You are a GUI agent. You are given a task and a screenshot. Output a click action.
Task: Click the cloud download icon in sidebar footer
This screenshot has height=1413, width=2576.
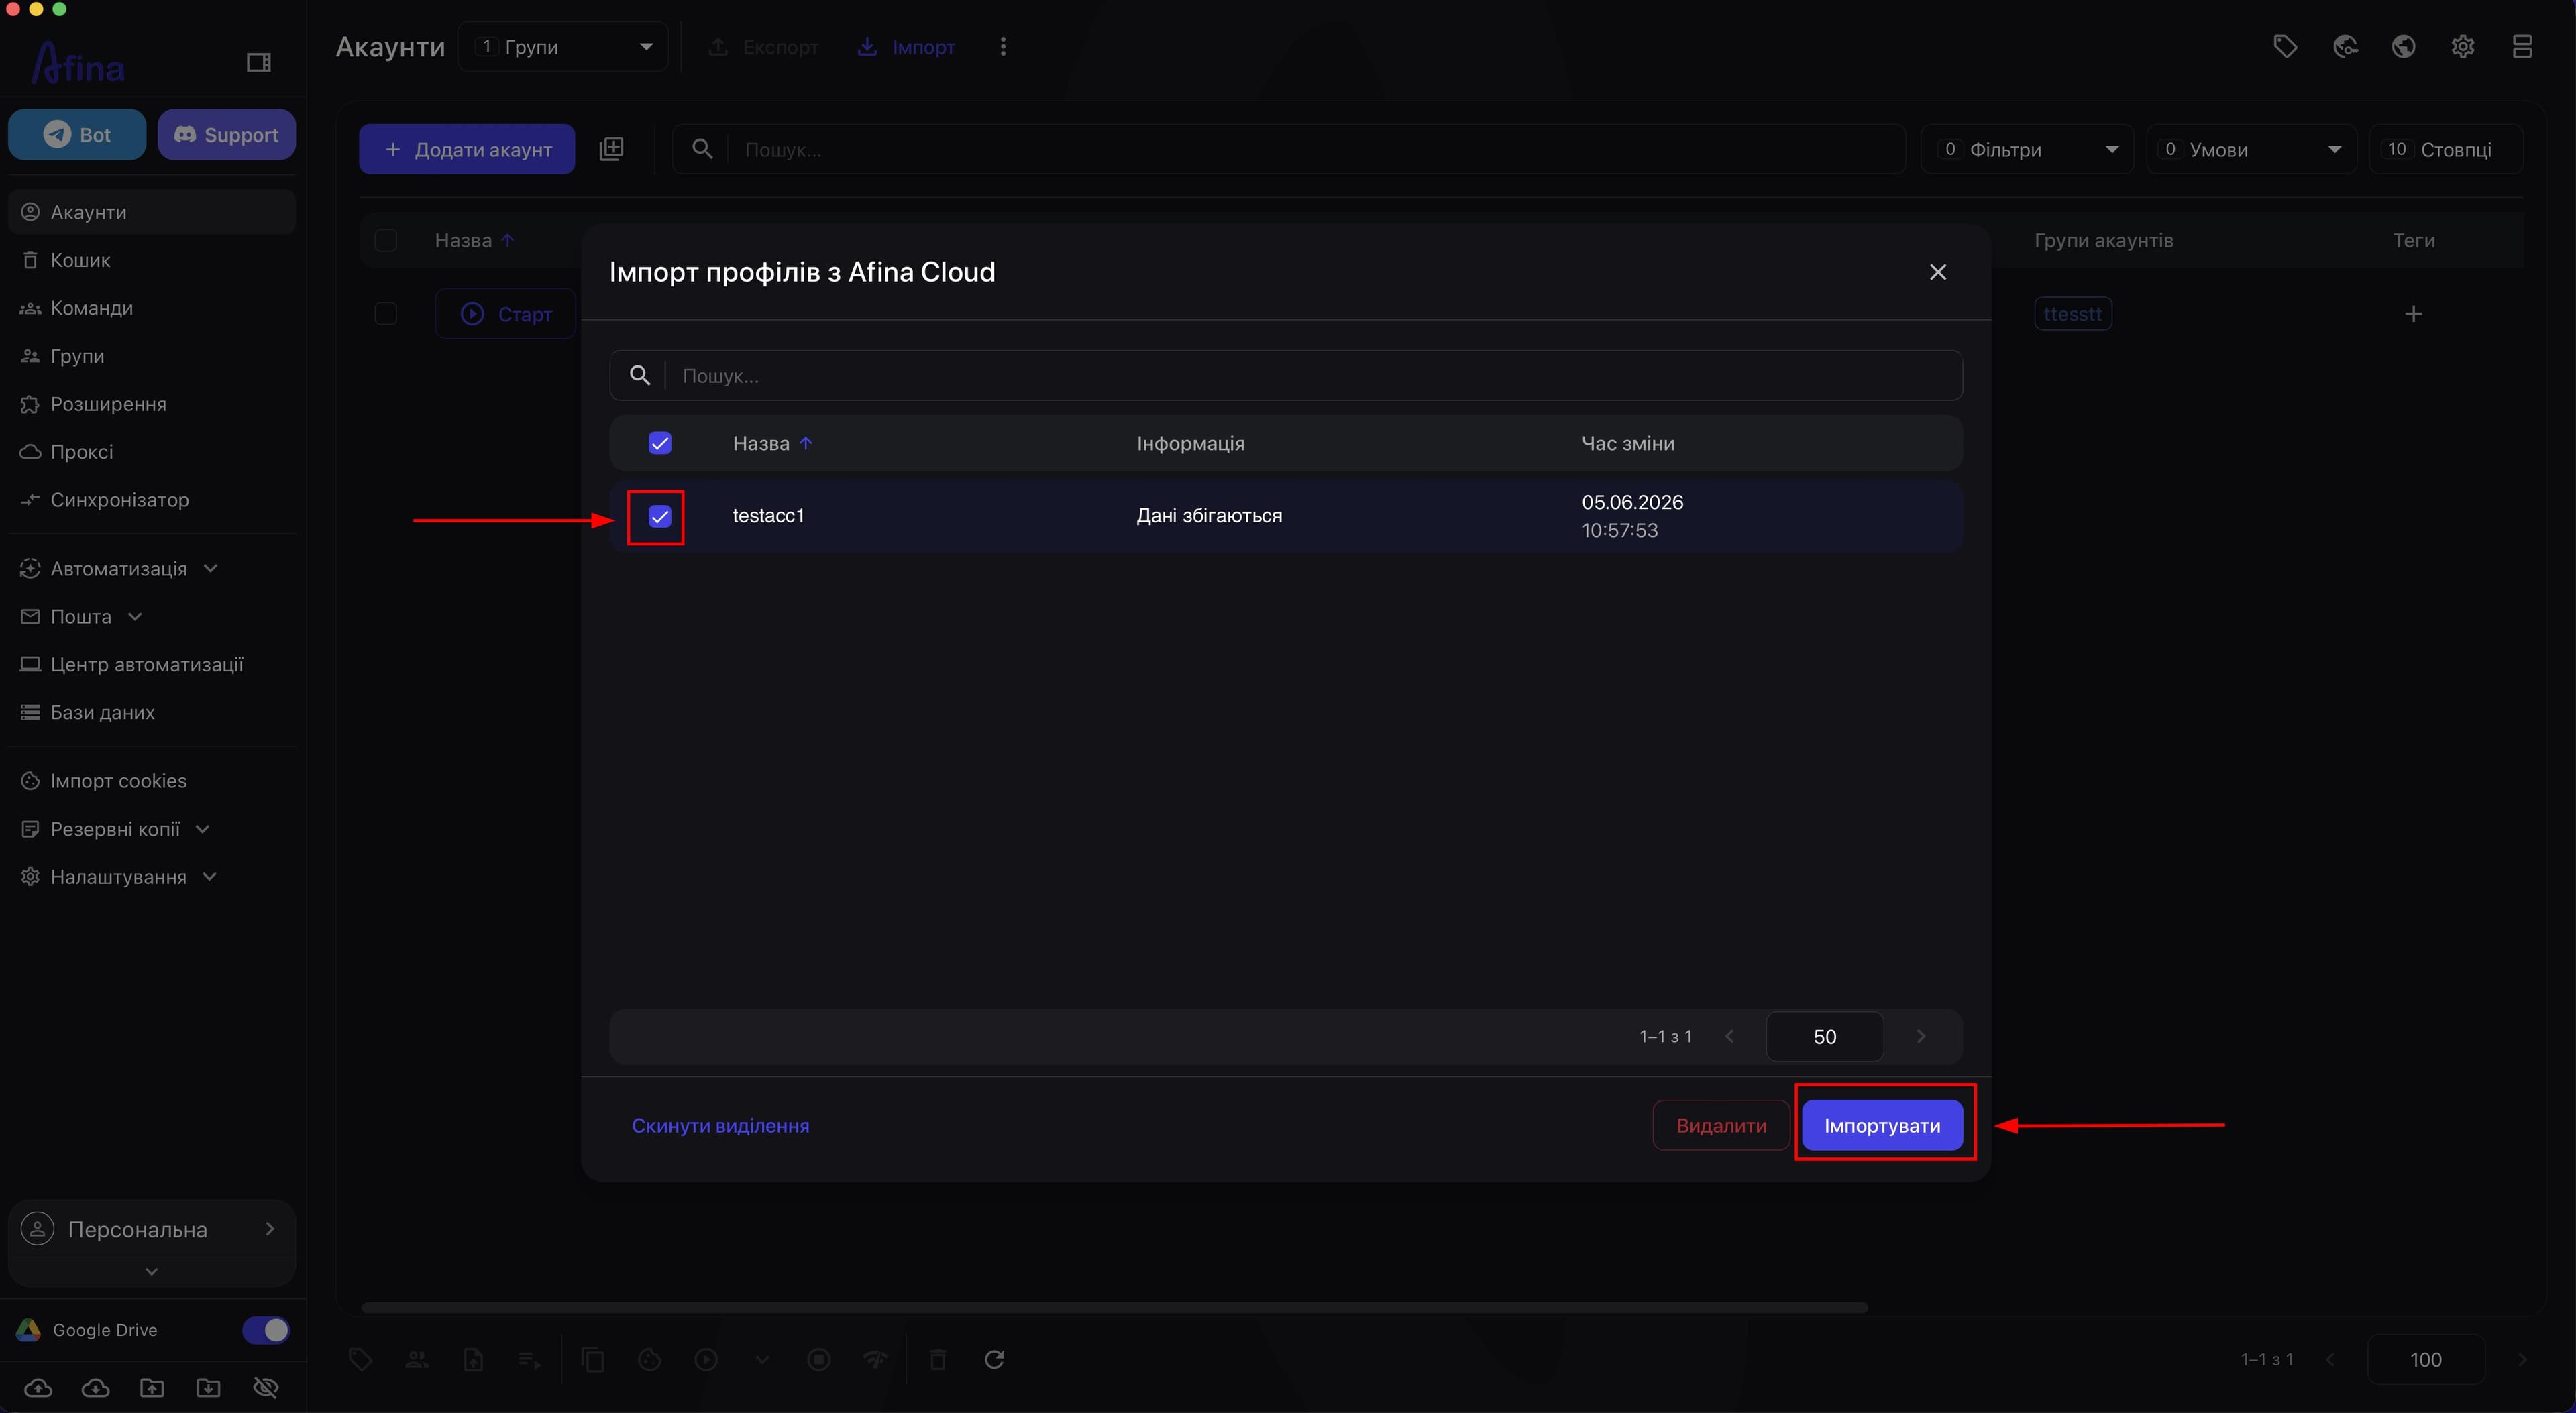point(95,1387)
